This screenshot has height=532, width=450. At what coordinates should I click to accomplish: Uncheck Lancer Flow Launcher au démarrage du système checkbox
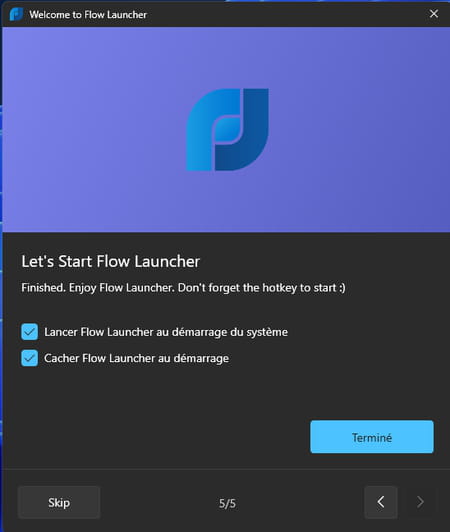[x=30, y=332]
